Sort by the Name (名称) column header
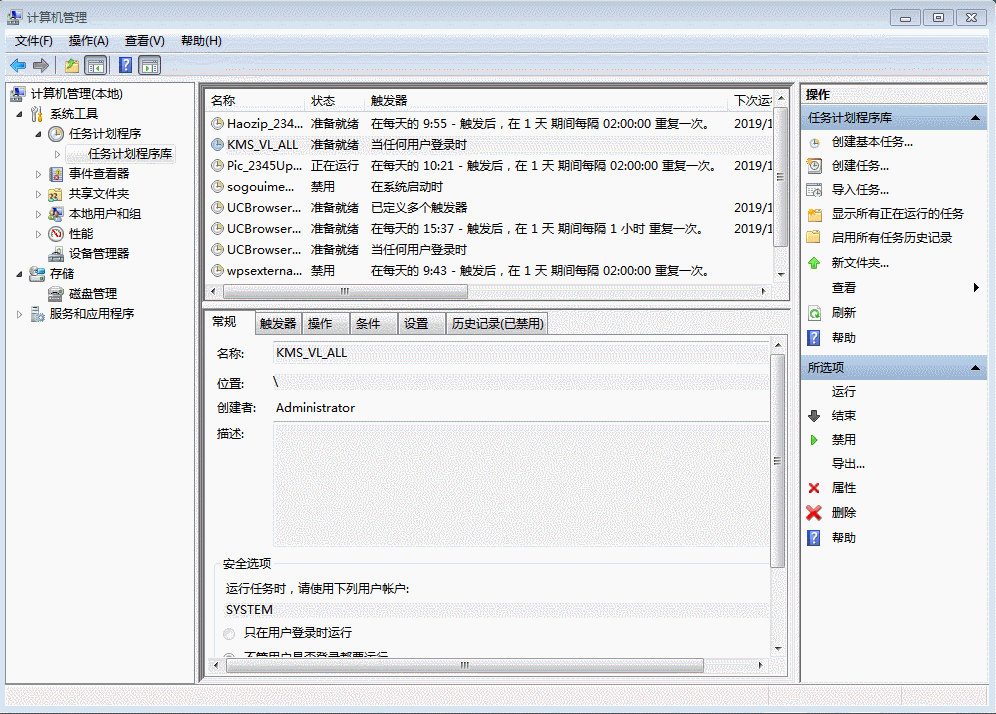 pos(256,100)
